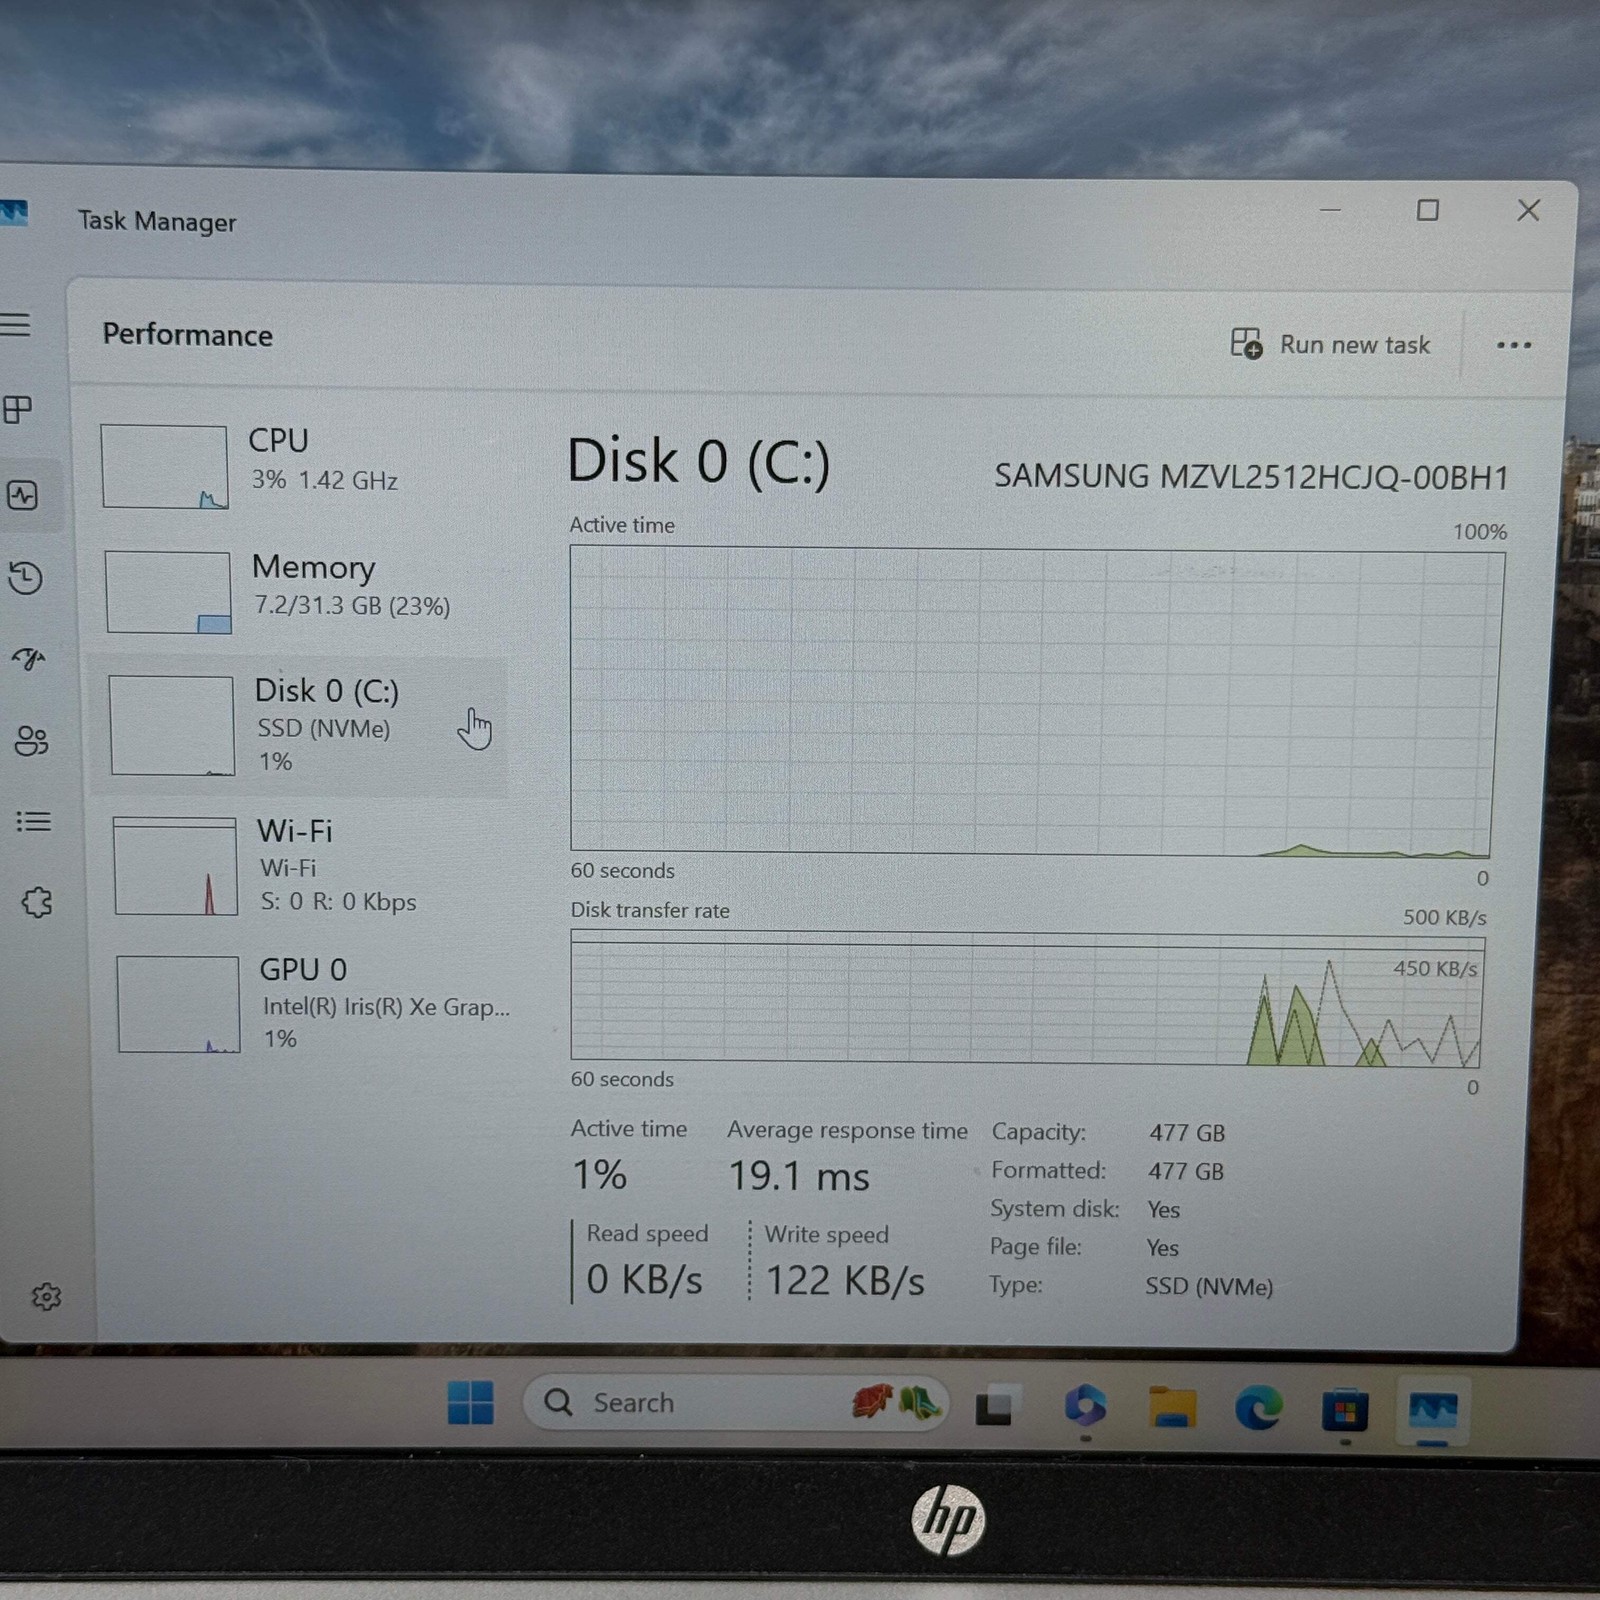Open Copilot from the taskbar
Image resolution: width=1600 pixels, height=1600 pixels.
pos(1085,1407)
